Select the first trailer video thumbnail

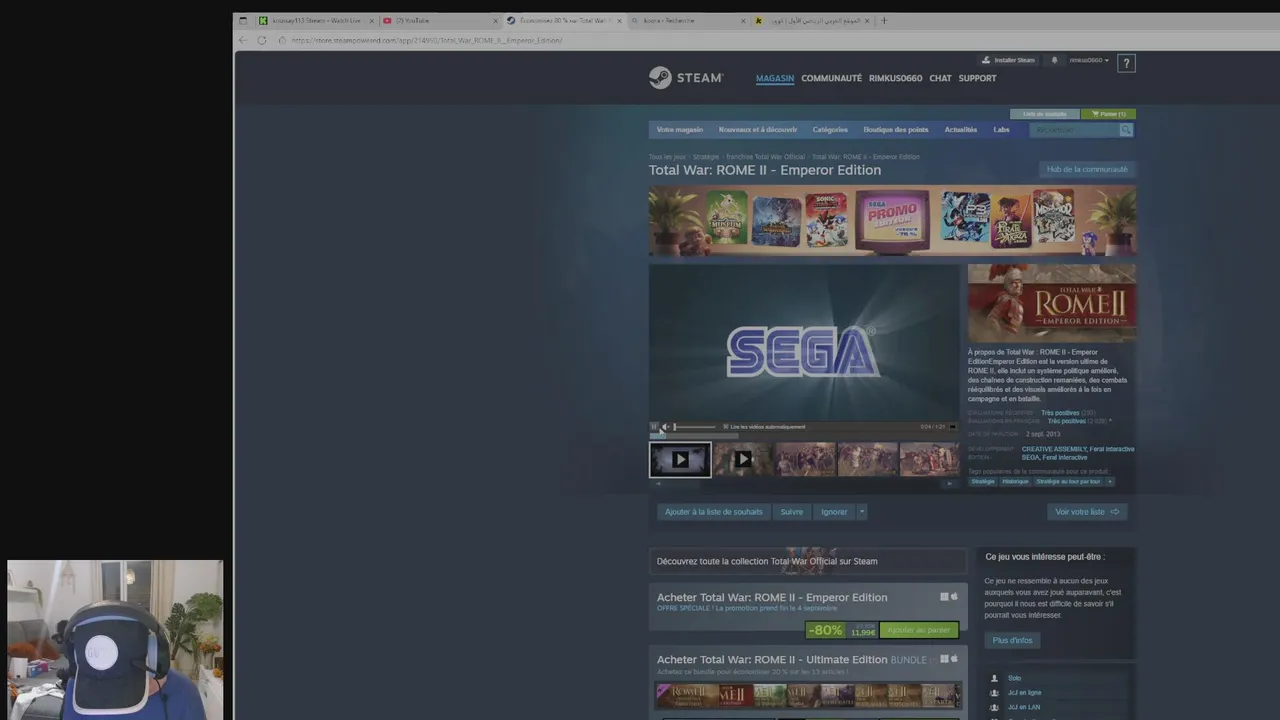680,459
